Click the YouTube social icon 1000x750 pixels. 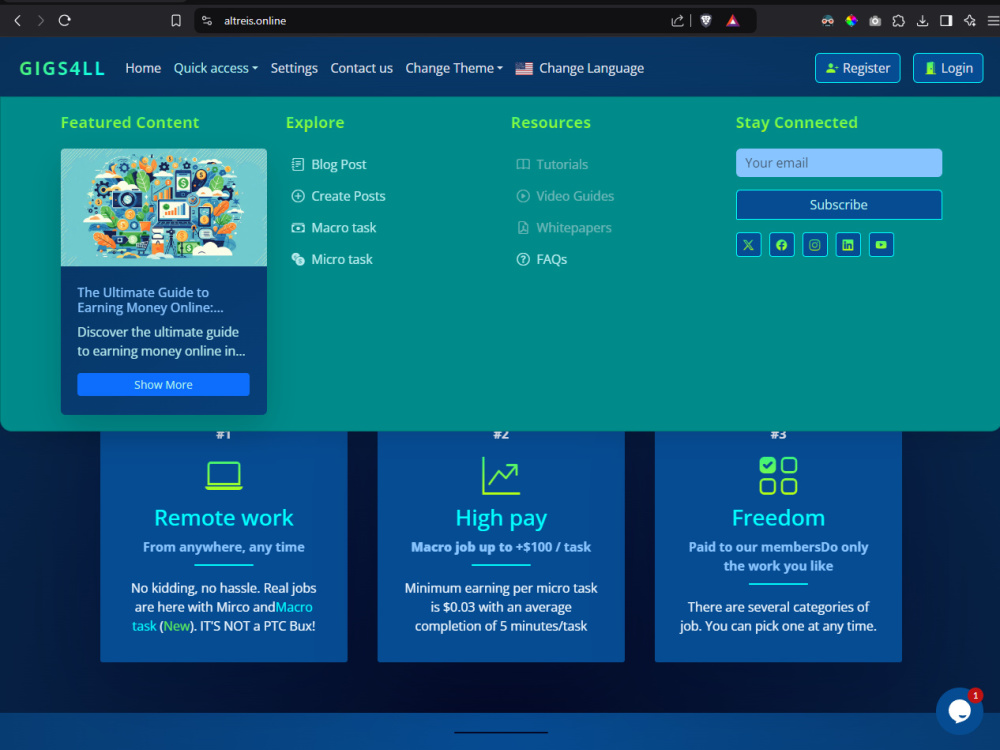pos(881,245)
